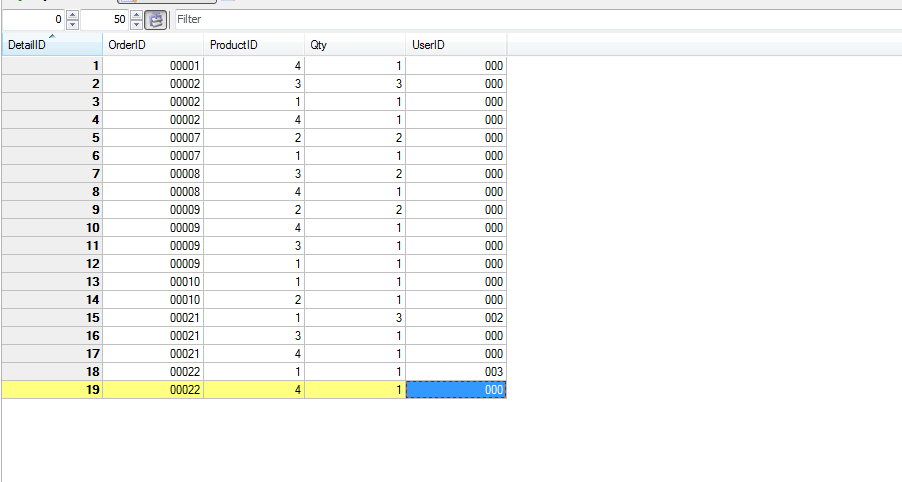The width and height of the screenshot is (902, 482).
Task: Sort by the Qty column header
Action: click(355, 45)
